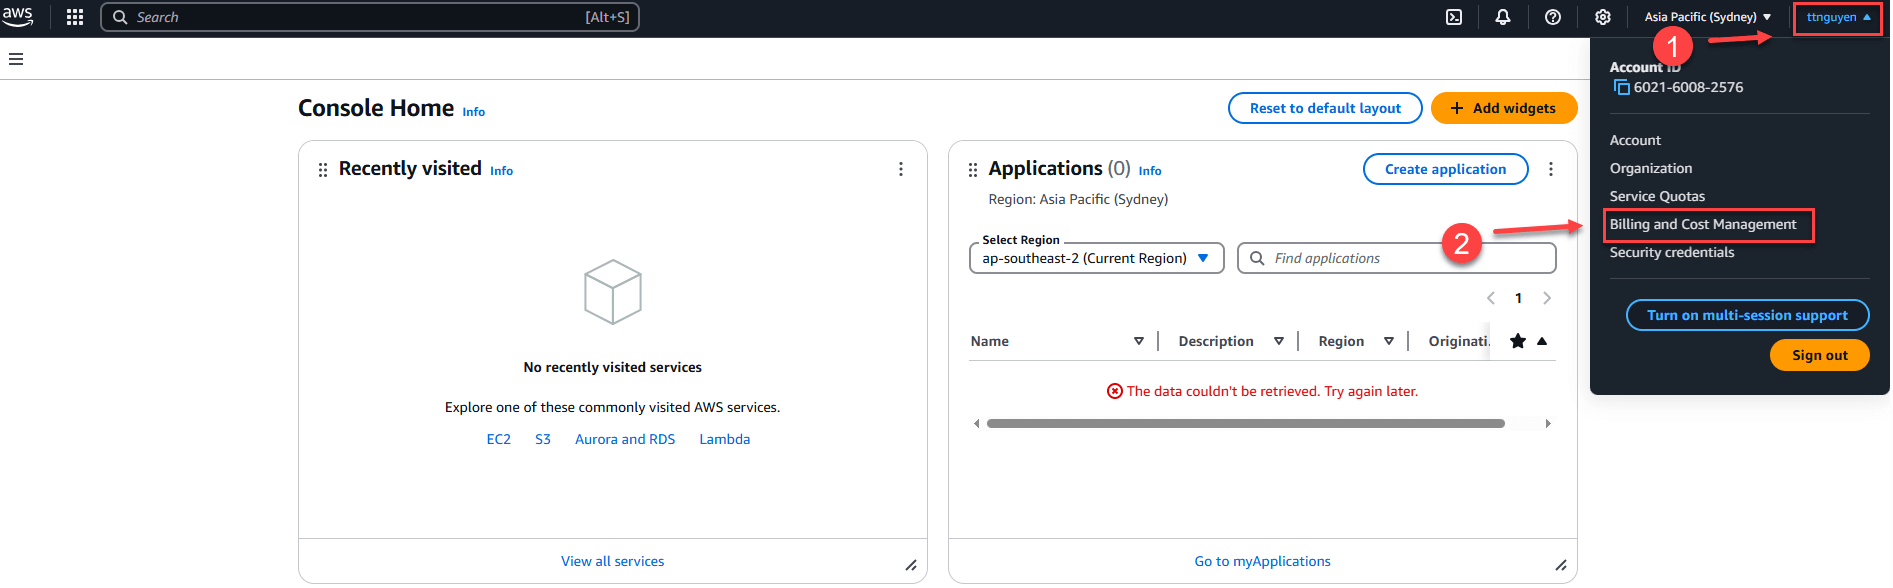
Task: Expand the Select Region ap-southeast-2 dropdown
Action: [x=1096, y=258]
